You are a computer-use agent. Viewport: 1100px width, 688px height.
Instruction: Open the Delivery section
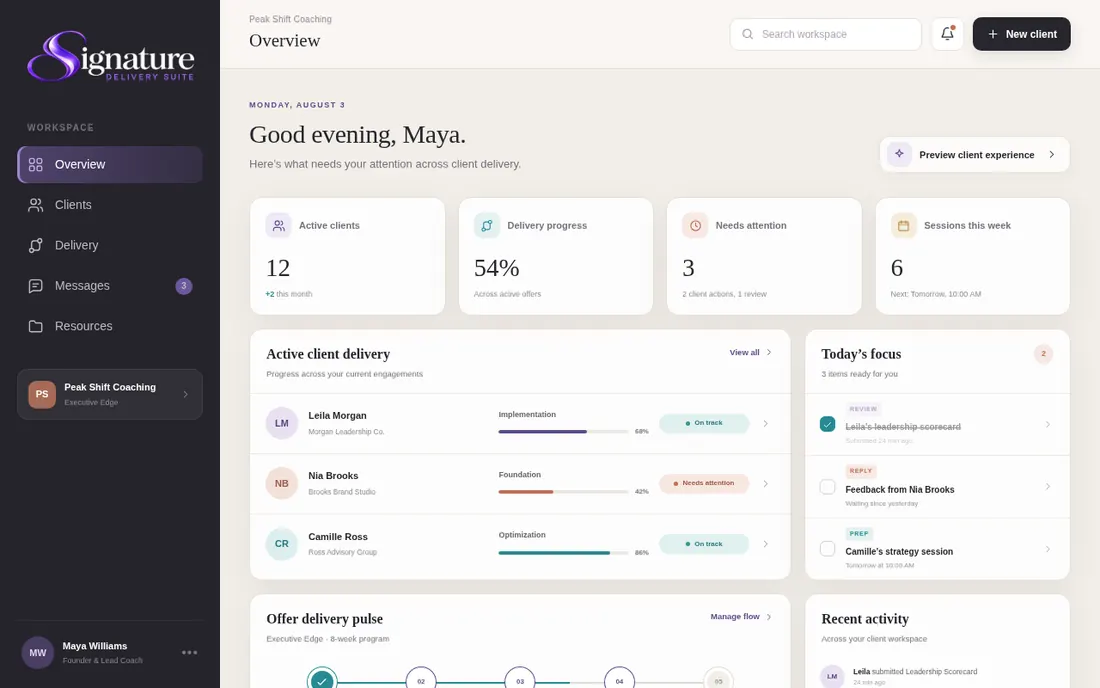click(x=110, y=245)
